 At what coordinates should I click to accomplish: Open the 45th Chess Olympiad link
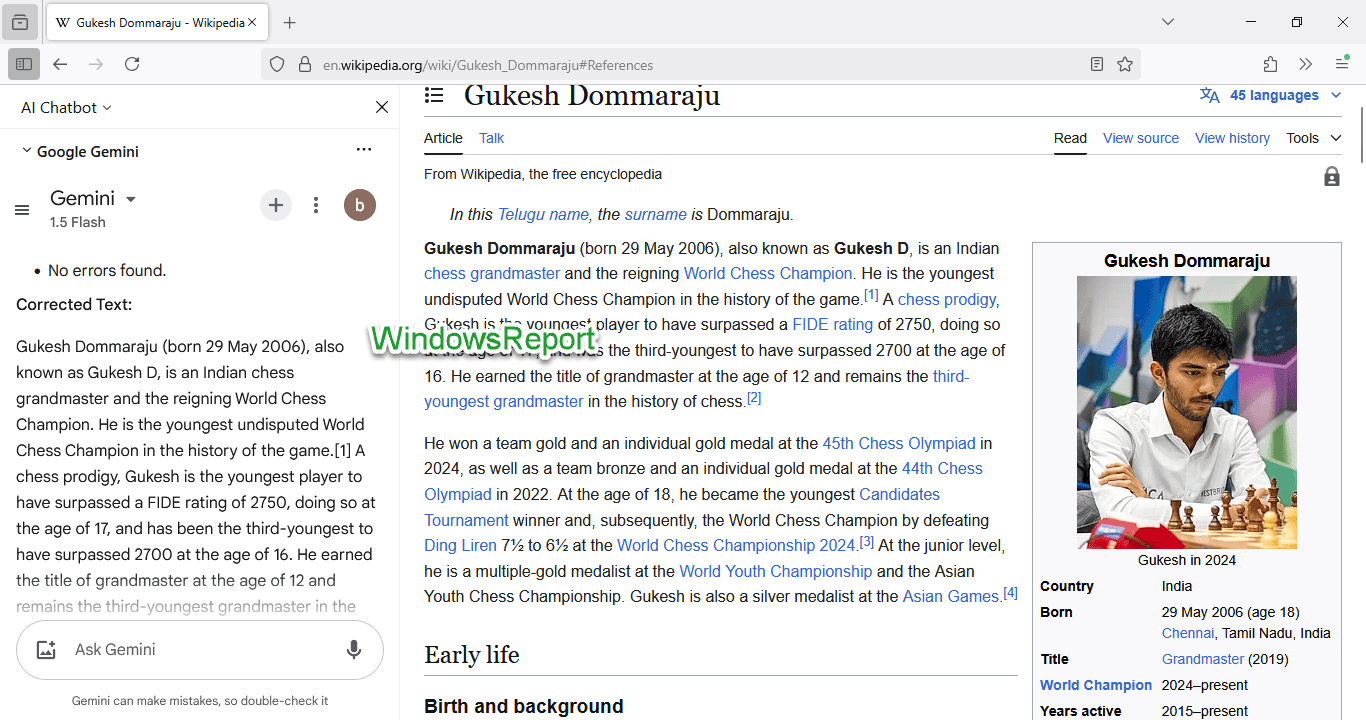point(899,443)
